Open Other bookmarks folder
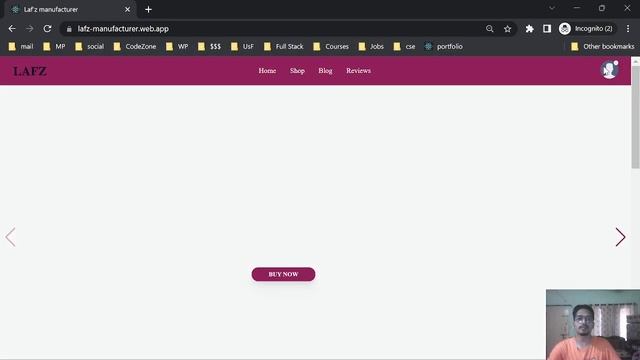 click(x=603, y=47)
